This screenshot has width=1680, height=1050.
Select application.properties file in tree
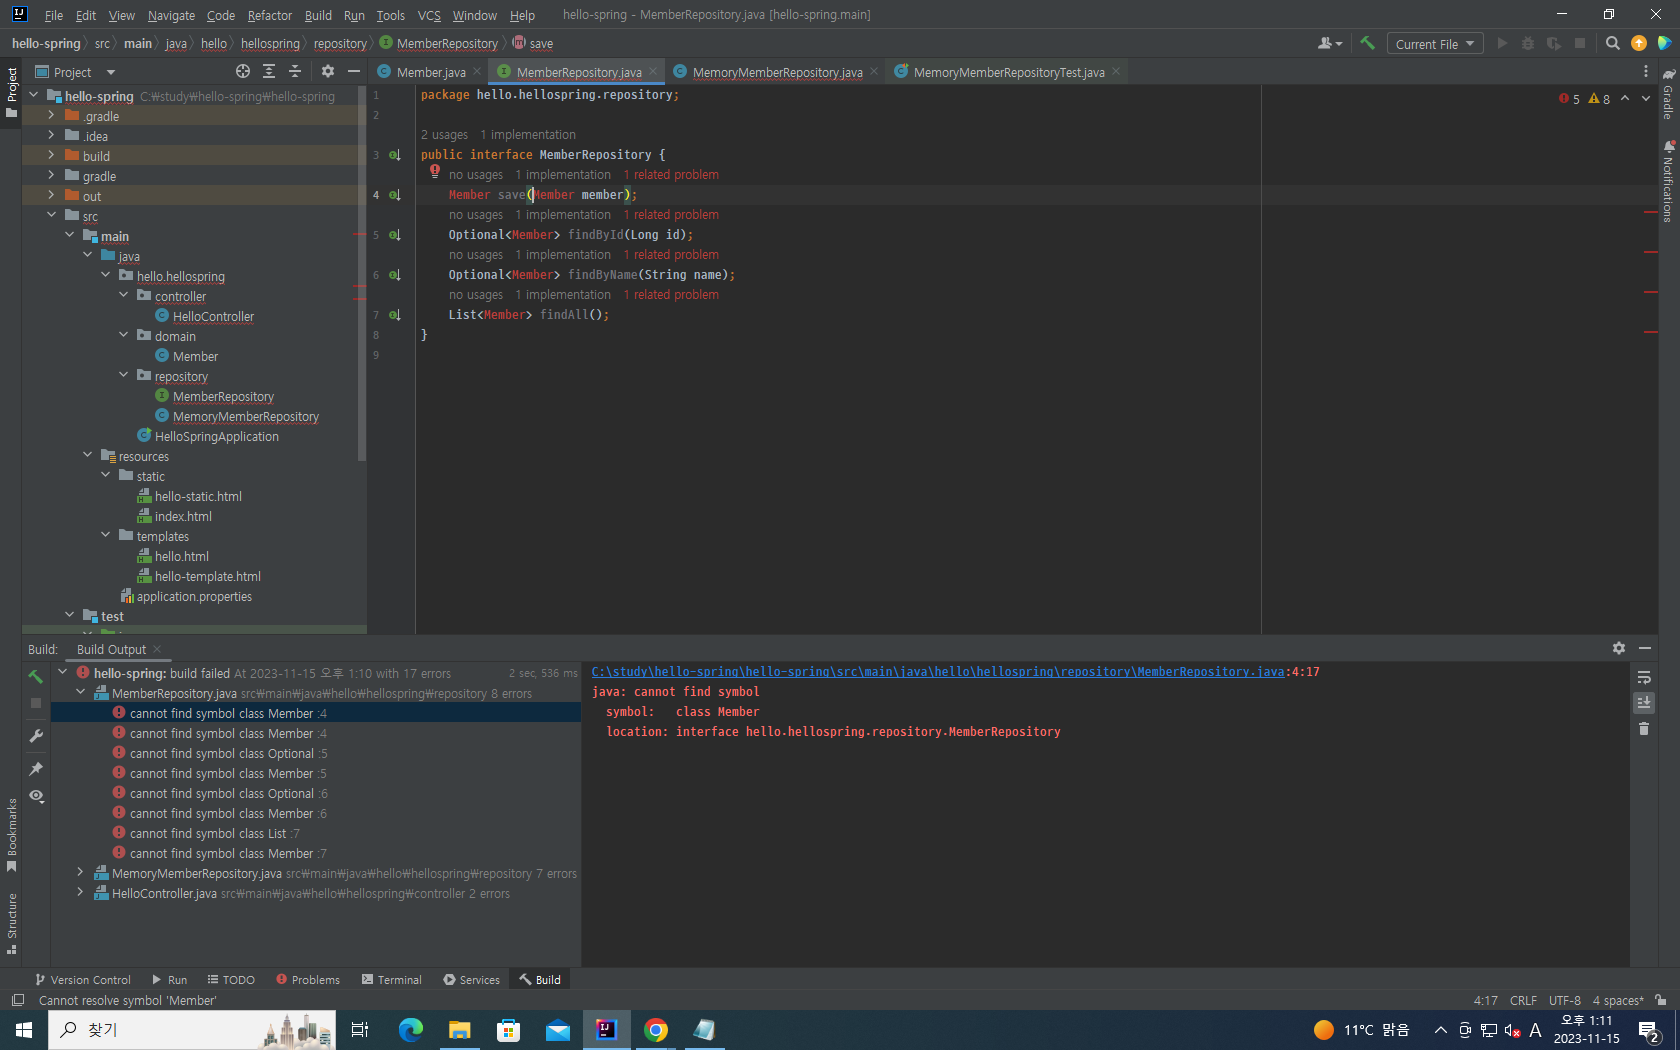click(194, 596)
